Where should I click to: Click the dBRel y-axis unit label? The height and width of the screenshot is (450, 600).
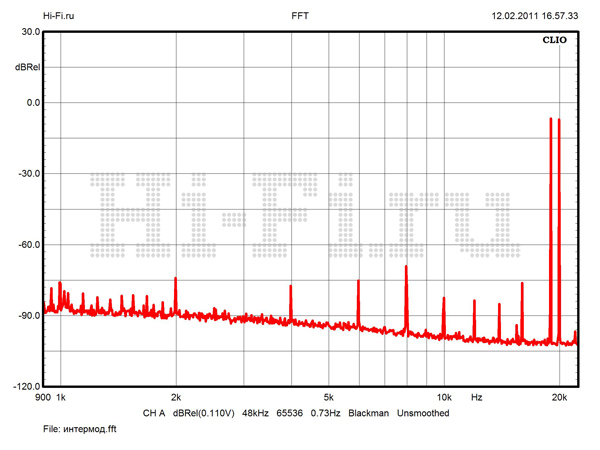coord(26,66)
